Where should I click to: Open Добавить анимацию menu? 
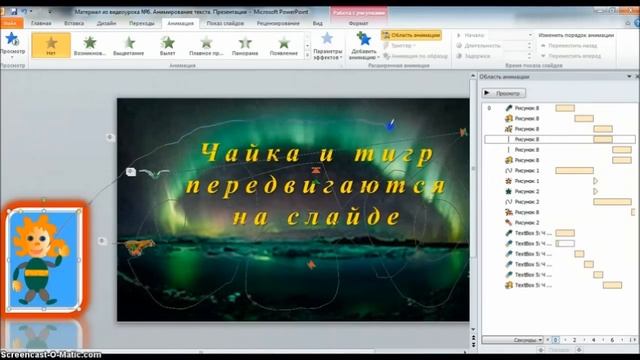363,46
